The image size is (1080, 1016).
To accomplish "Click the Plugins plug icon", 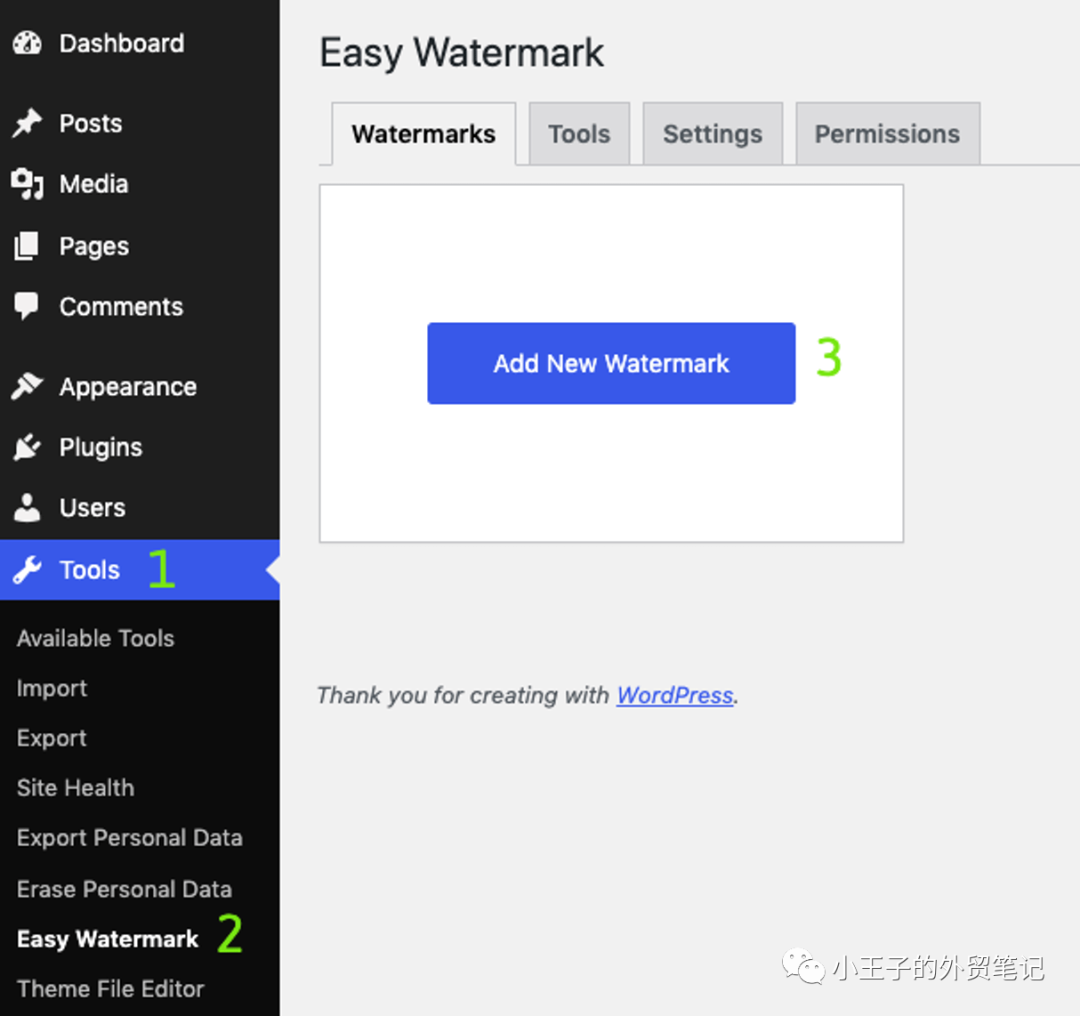I will 28,447.
